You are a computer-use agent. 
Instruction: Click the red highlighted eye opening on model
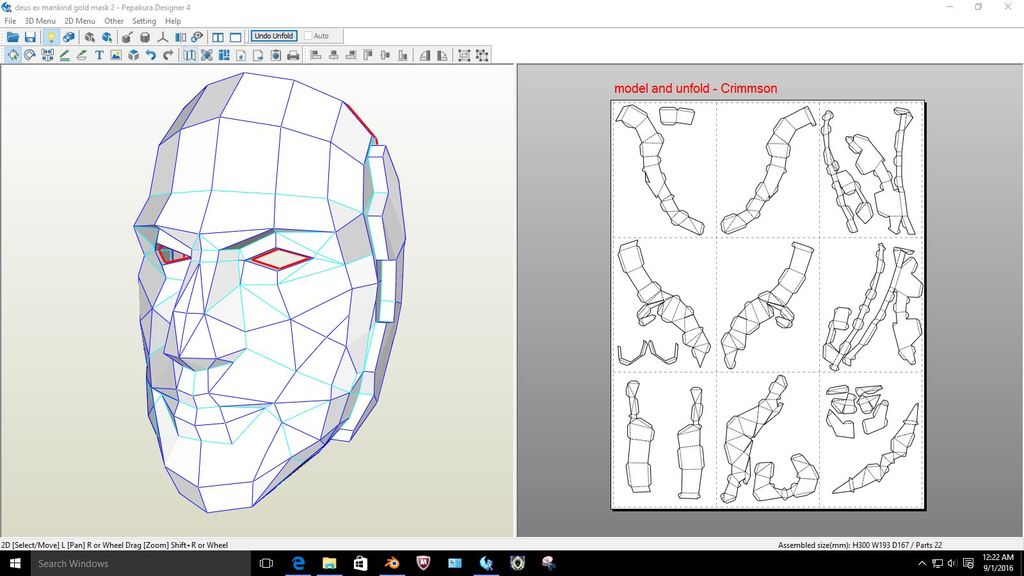(x=281, y=259)
